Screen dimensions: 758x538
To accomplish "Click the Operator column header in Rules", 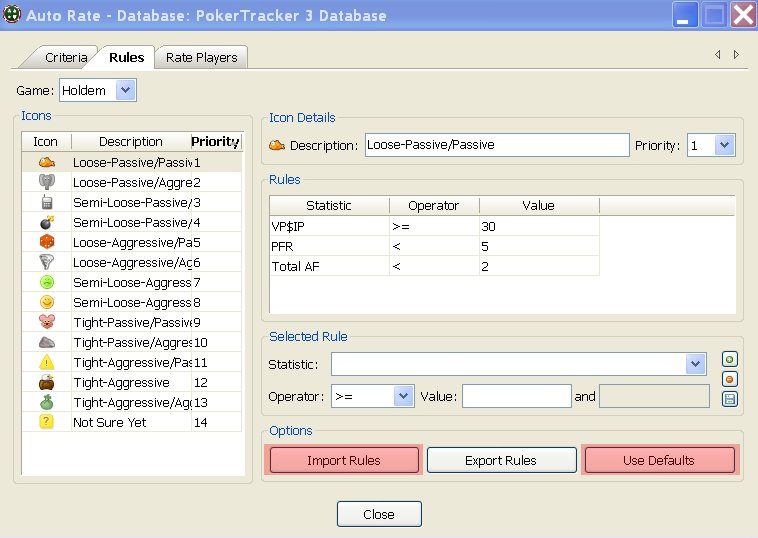I will point(434,205).
